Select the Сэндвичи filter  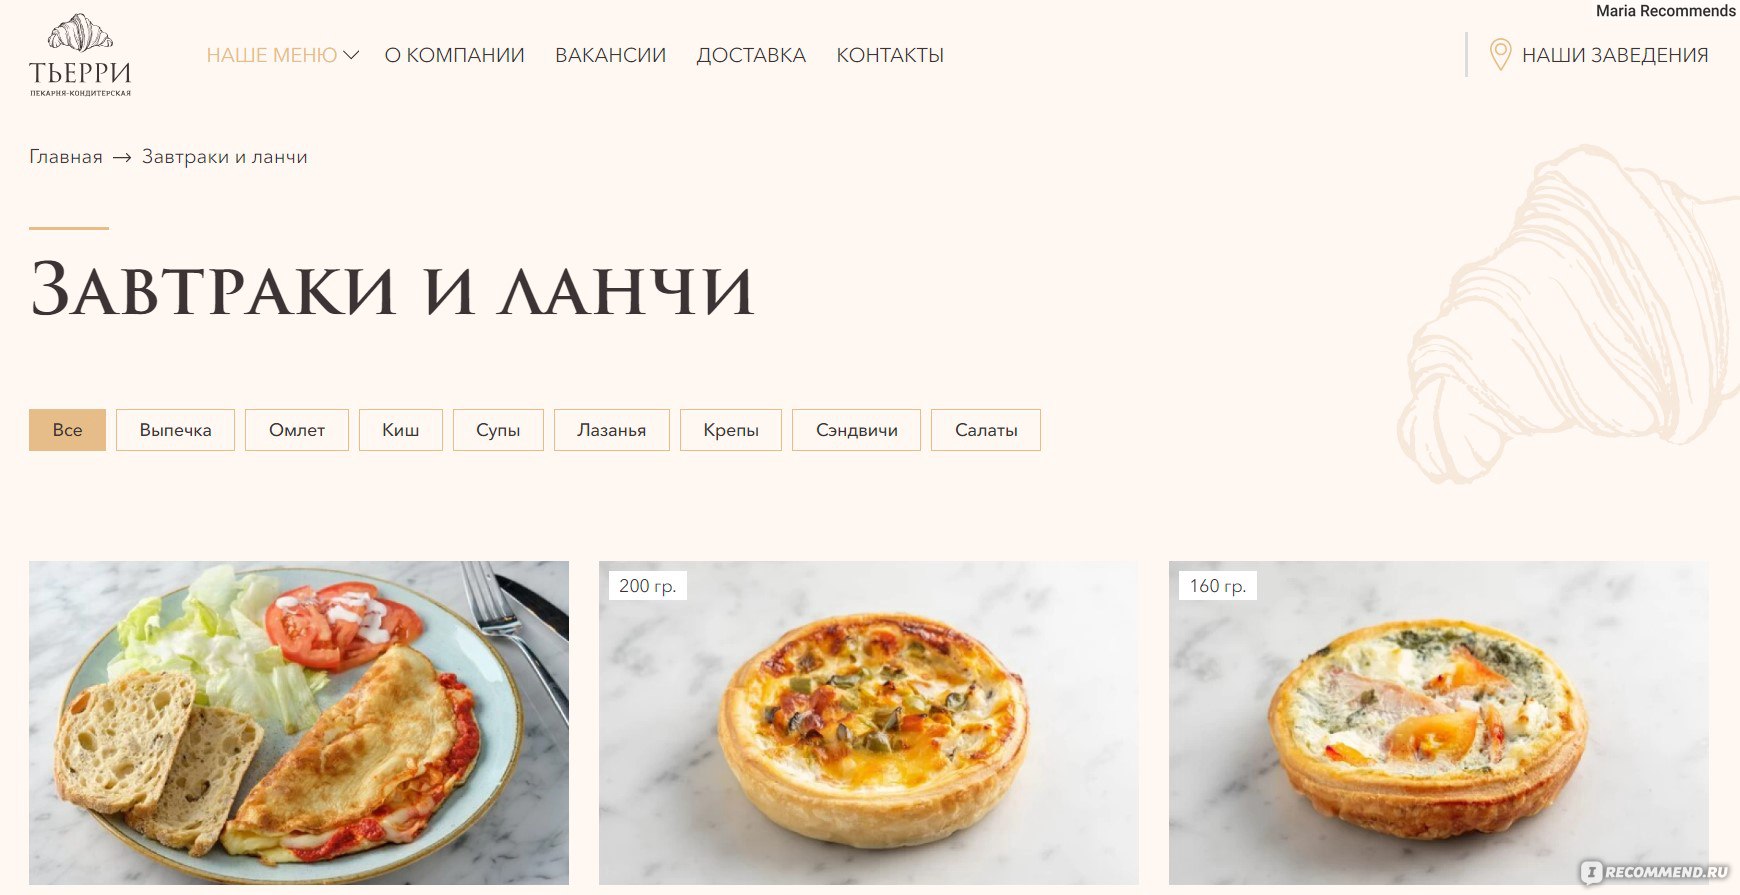(857, 430)
